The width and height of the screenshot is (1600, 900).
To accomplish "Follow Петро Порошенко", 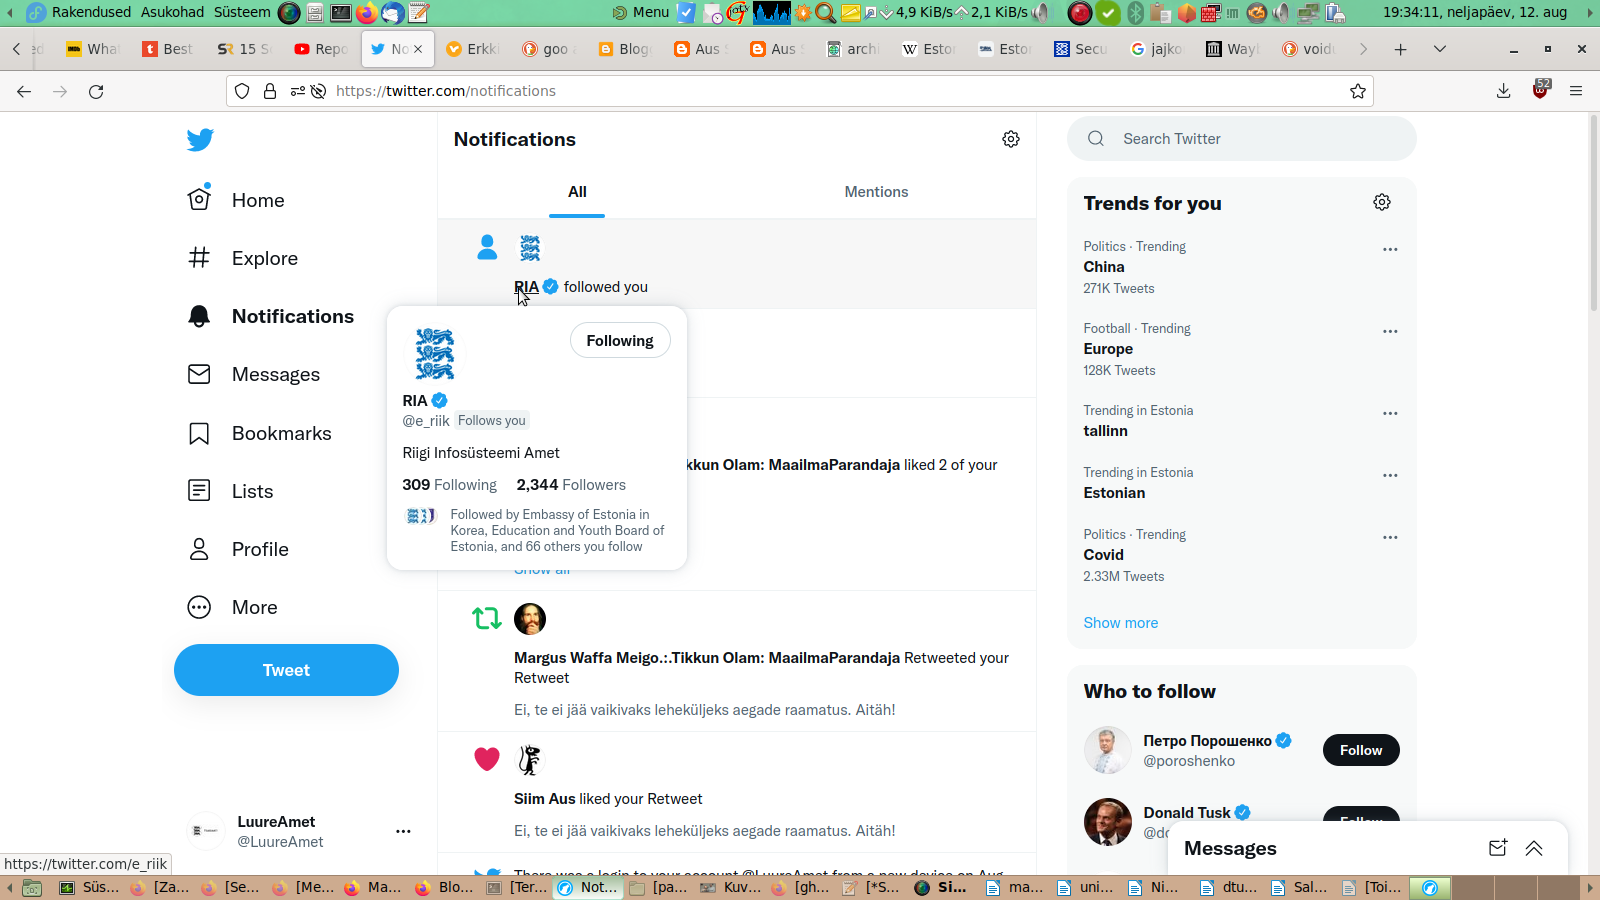I will 1361,750.
